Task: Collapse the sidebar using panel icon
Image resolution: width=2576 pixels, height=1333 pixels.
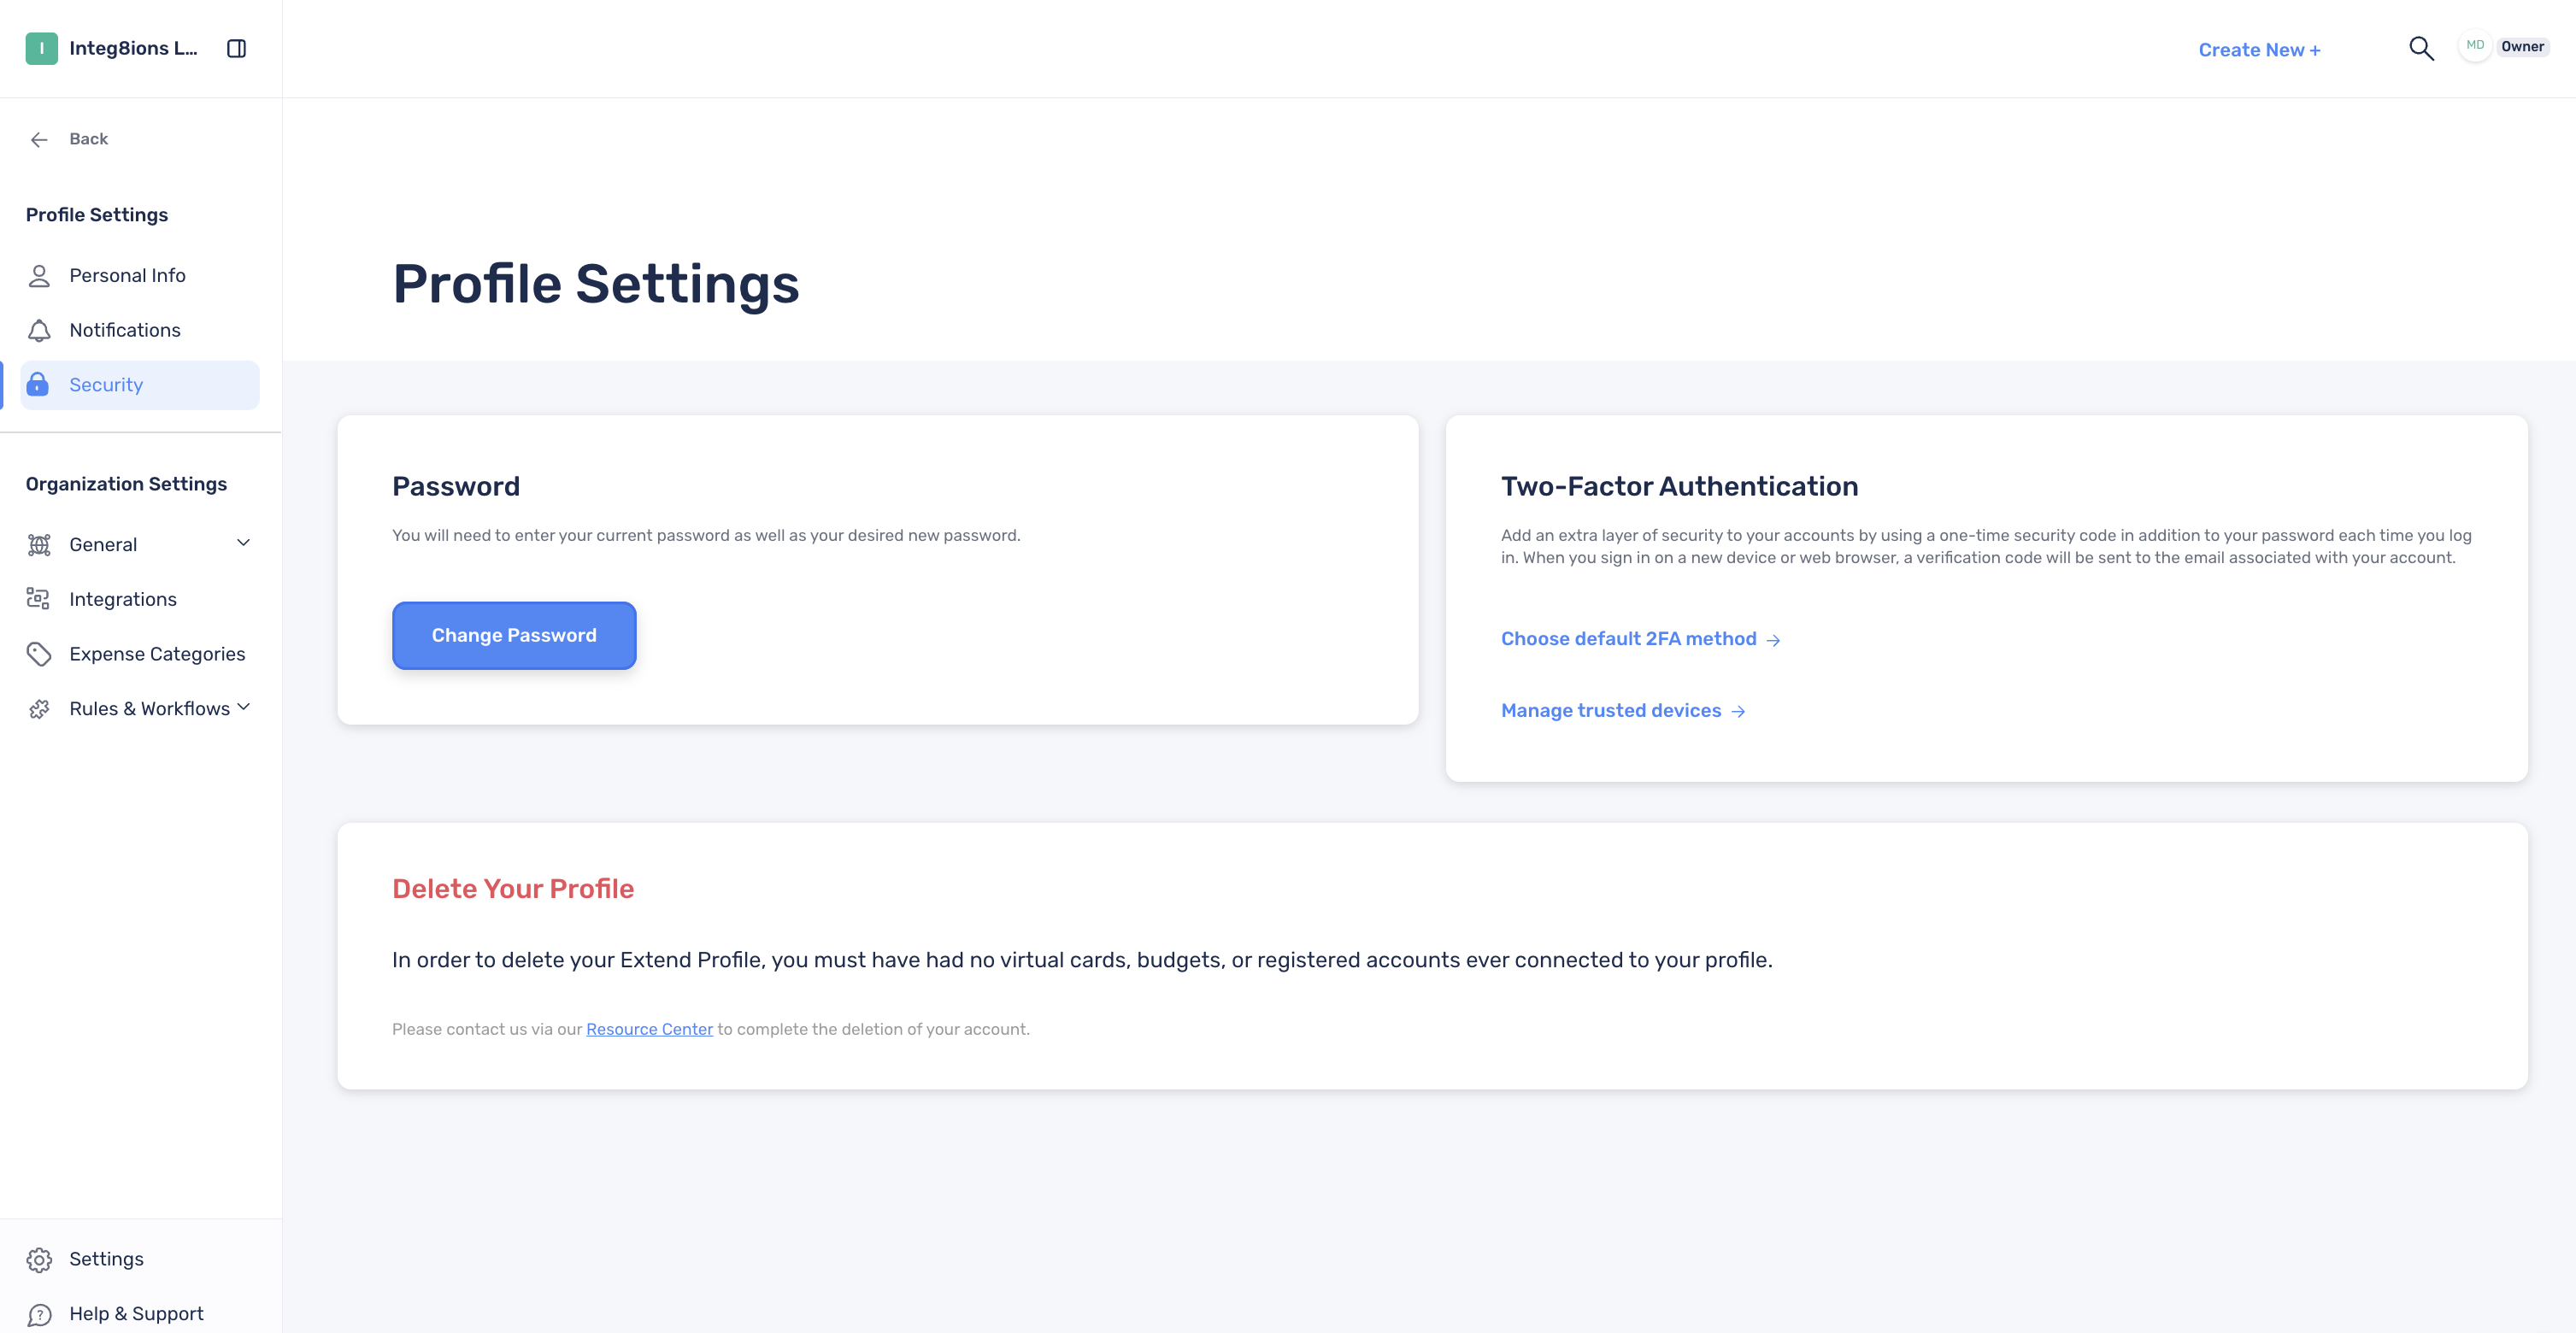Action: click(237, 48)
